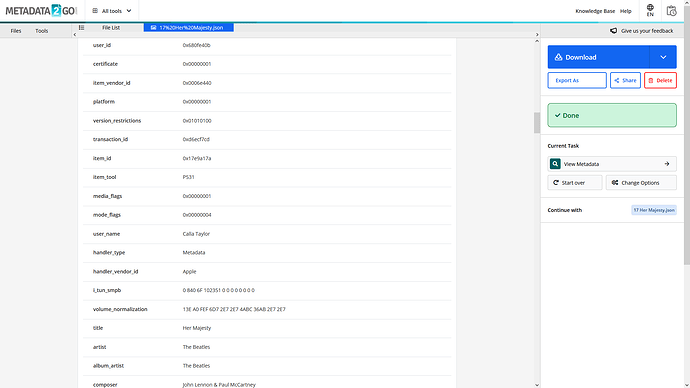
Task: Click the scroll down arrow of metadata list
Action: pyautogui.click(x=537, y=385)
